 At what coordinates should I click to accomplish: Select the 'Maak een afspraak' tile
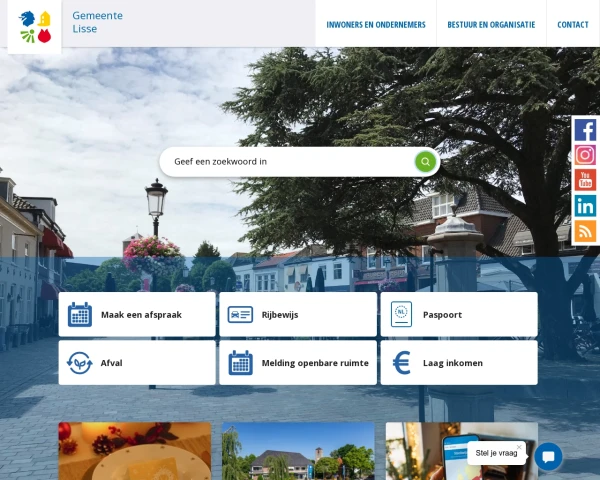pos(137,314)
